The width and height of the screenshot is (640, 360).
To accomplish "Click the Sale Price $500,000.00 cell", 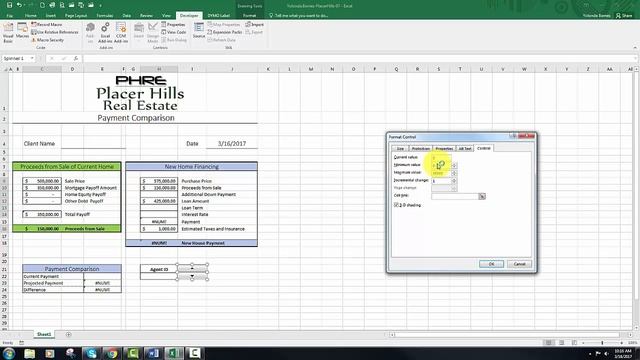I will pos(42,181).
